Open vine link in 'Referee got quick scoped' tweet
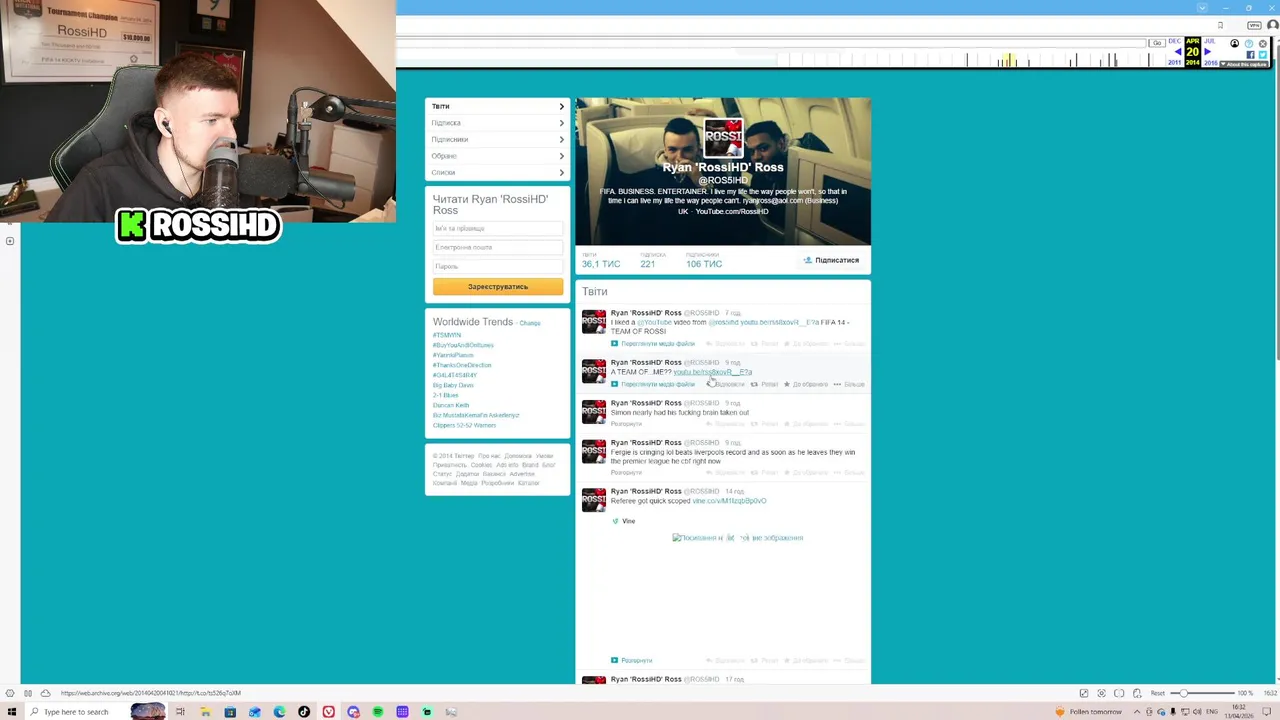This screenshot has width=1280, height=720. [x=729, y=501]
